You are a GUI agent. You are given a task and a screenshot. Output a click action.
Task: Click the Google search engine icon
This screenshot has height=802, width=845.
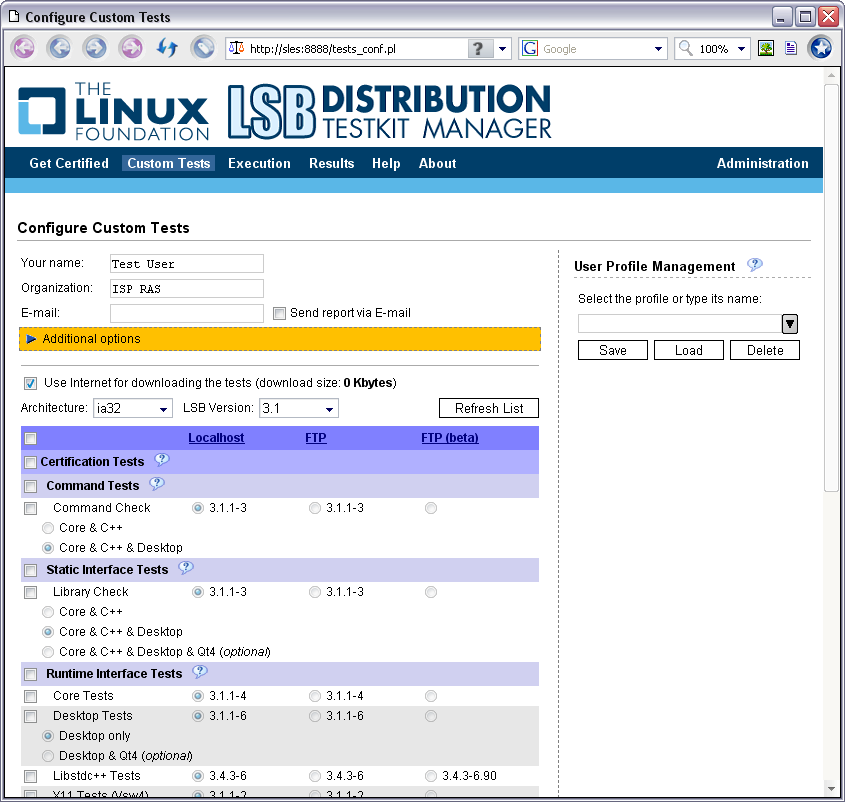coord(530,49)
